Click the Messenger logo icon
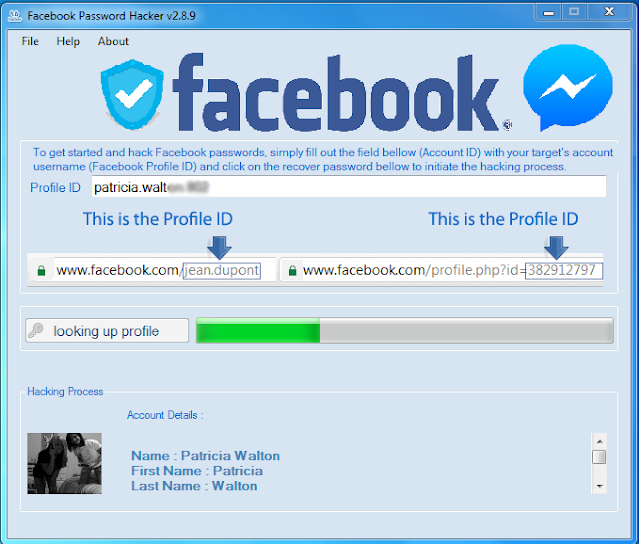The image size is (640, 544). (x=568, y=87)
